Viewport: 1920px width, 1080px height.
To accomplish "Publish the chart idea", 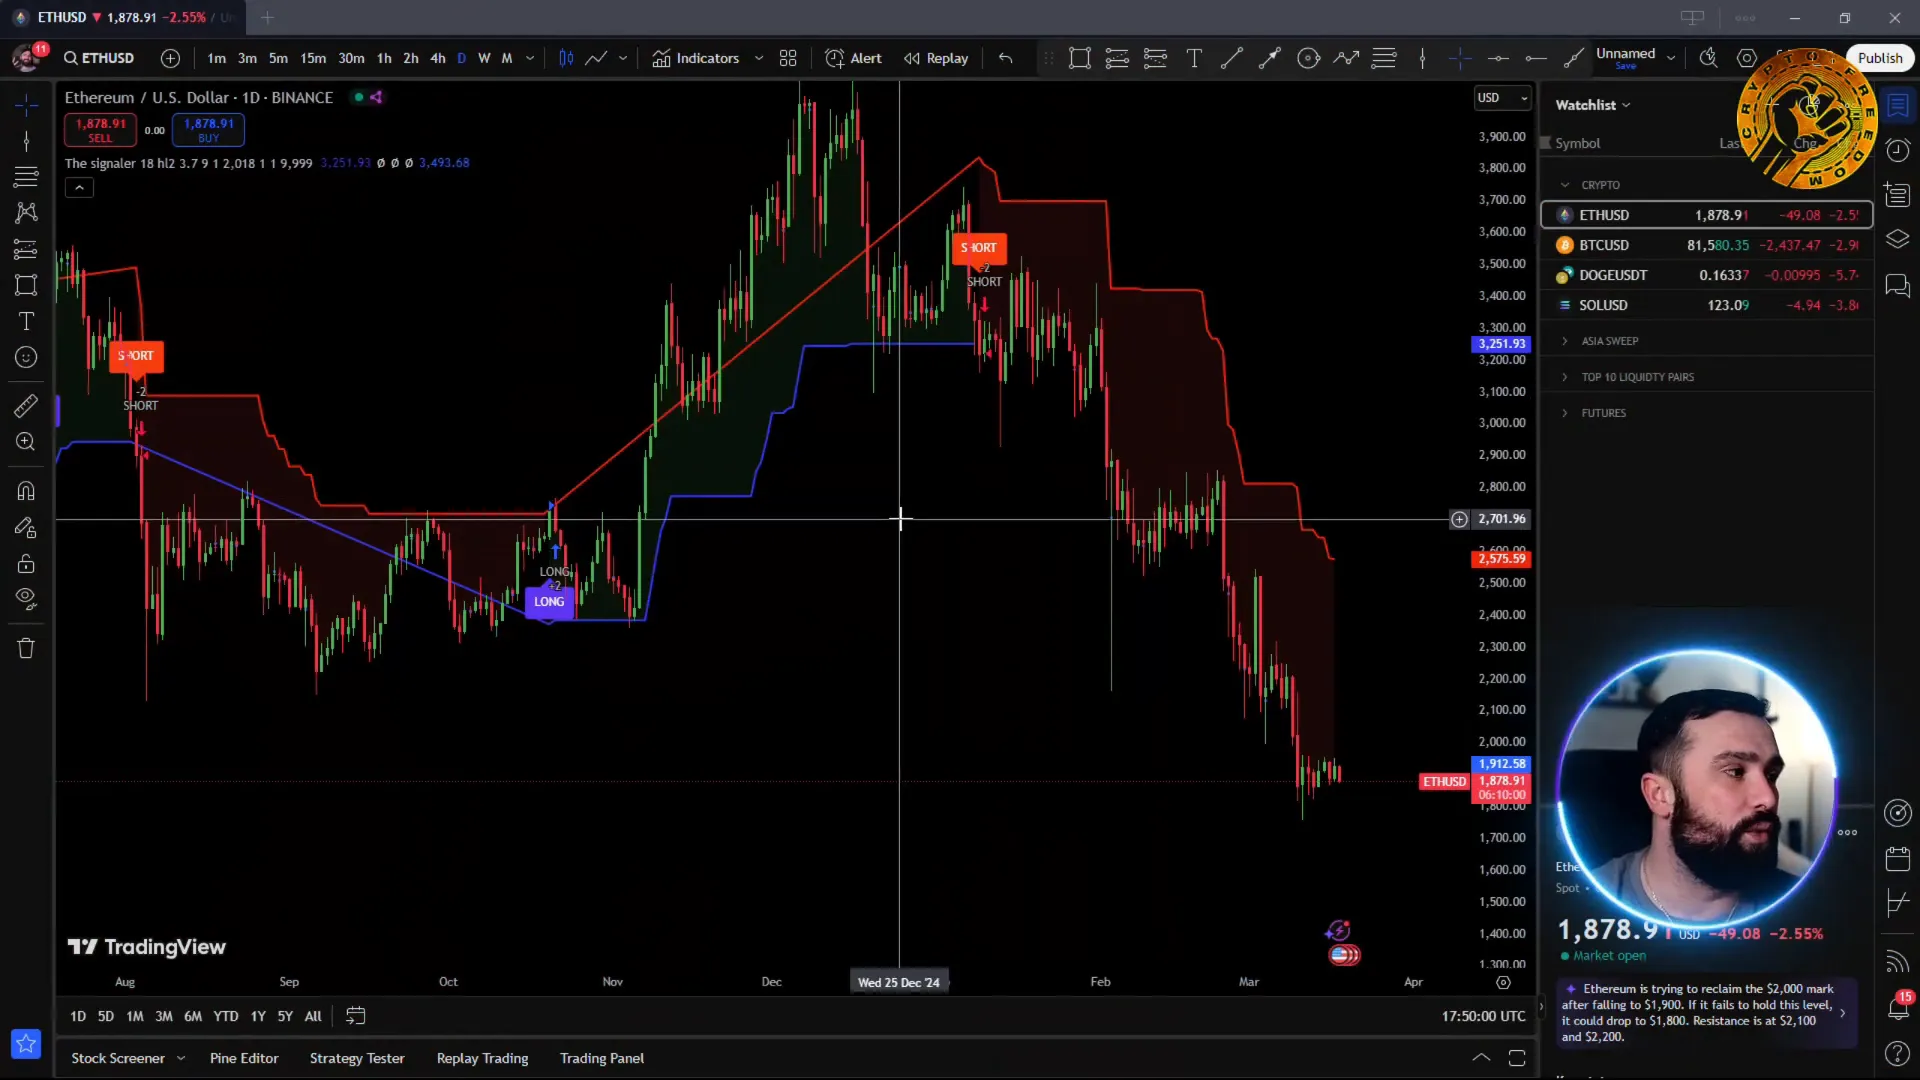I will (x=1880, y=58).
